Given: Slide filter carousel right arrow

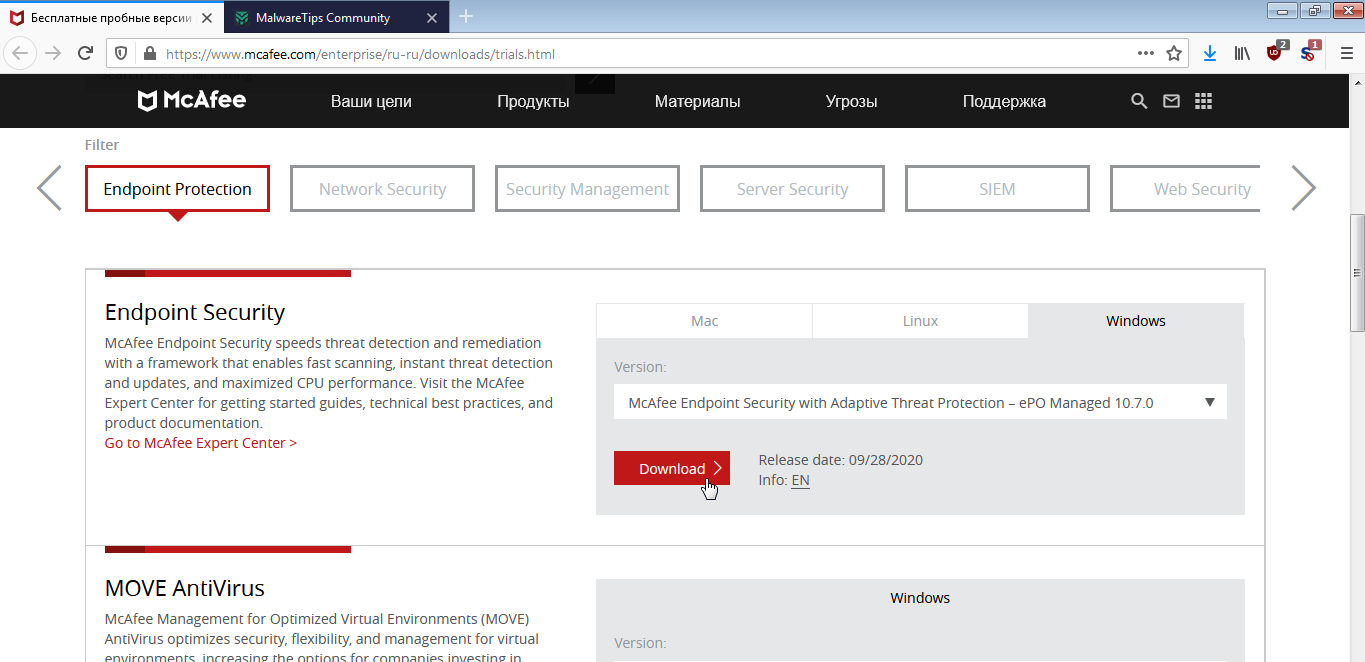Looking at the screenshot, I should pyautogui.click(x=1303, y=188).
